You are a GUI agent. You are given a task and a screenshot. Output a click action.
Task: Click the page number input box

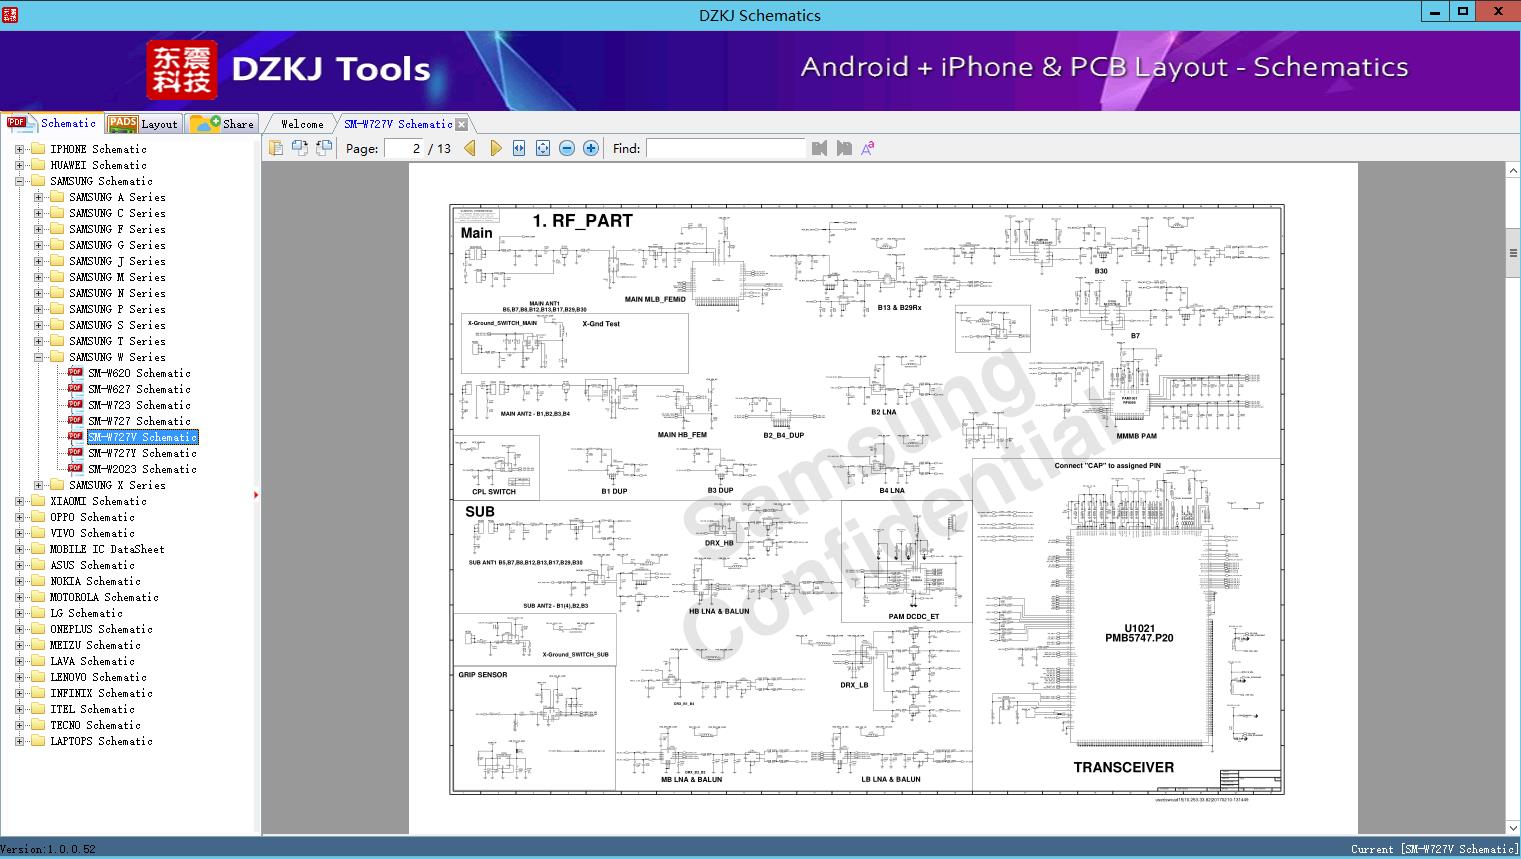pyautogui.click(x=404, y=148)
